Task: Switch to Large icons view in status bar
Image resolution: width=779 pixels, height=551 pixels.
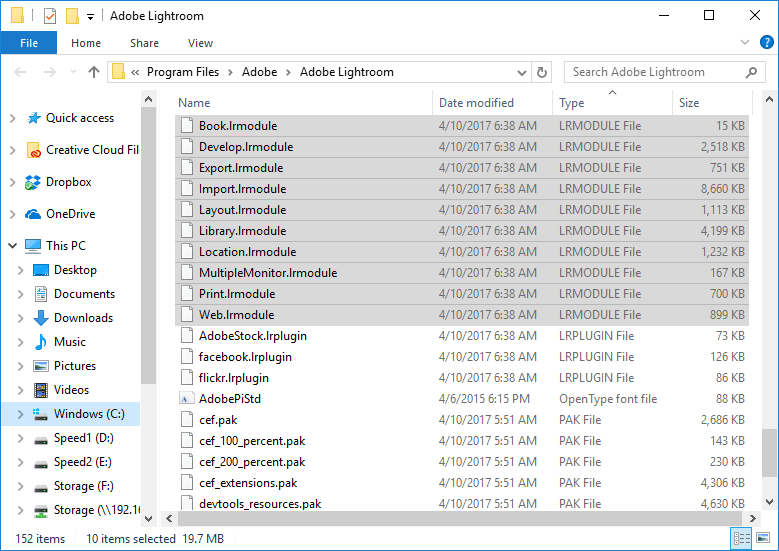Action: point(763,538)
